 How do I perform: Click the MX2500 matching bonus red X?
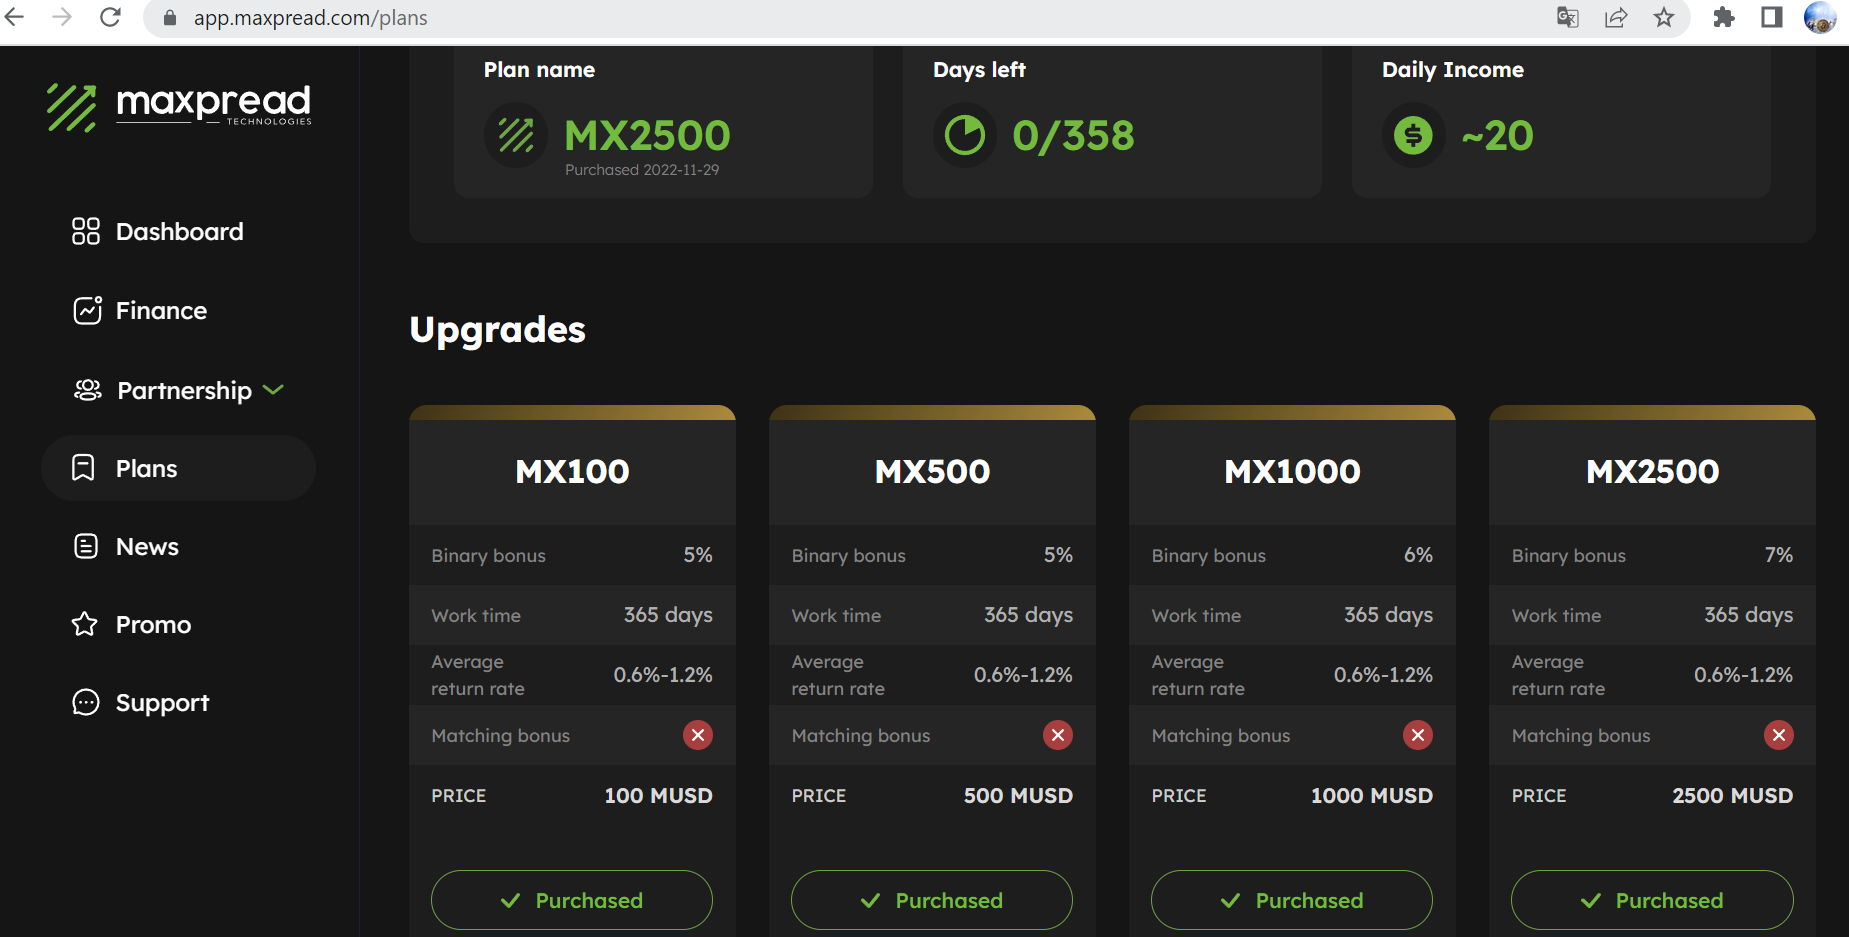(1779, 735)
